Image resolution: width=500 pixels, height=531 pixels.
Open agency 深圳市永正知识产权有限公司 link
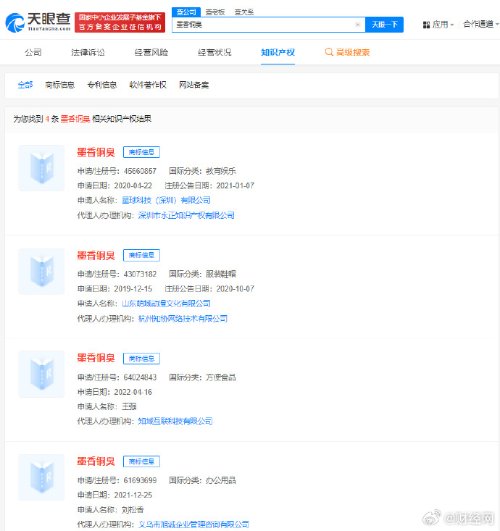tap(186, 215)
